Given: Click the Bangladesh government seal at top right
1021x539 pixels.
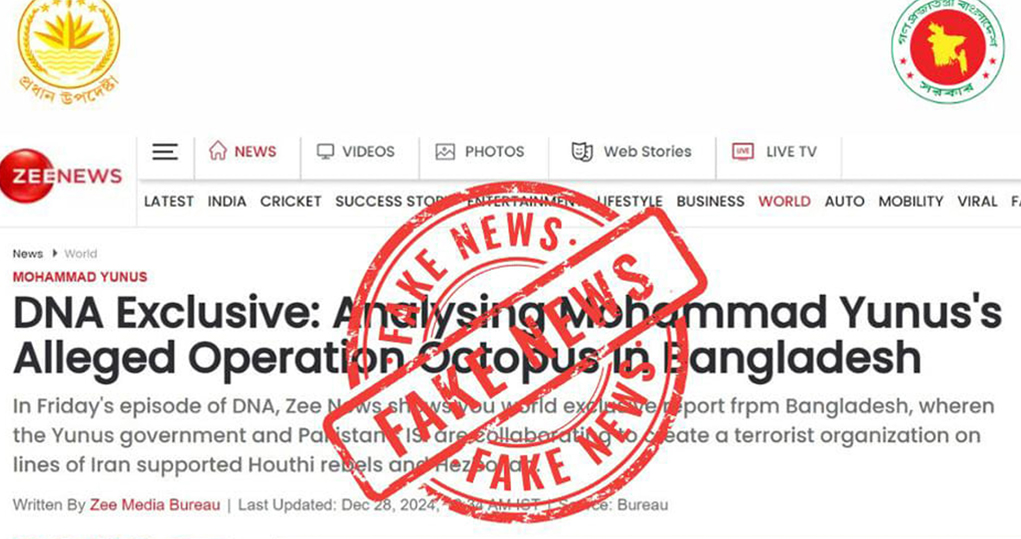Looking at the screenshot, I should (947, 50).
